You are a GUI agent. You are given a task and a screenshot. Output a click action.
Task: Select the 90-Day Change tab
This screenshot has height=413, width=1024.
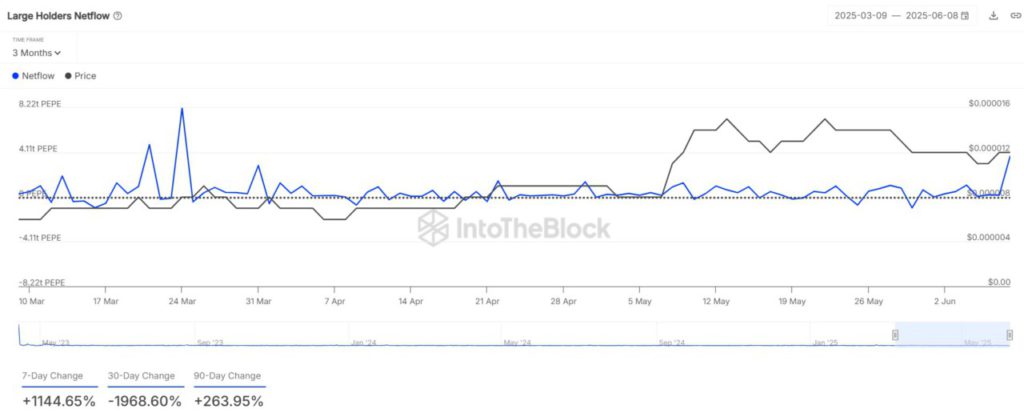(228, 376)
